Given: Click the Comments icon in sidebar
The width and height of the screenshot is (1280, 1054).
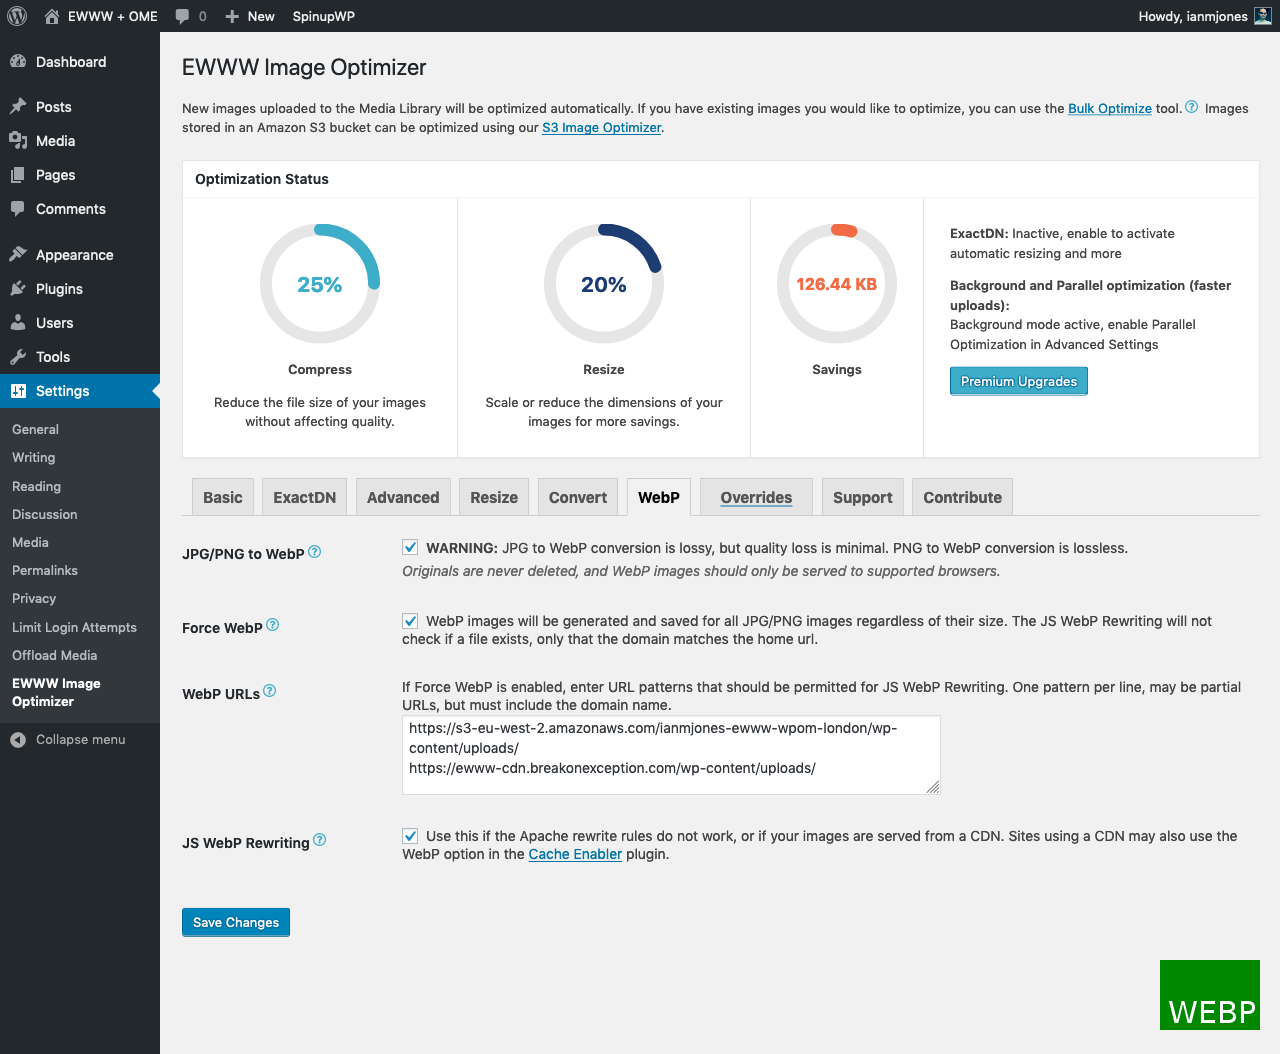Looking at the screenshot, I should coord(18,209).
